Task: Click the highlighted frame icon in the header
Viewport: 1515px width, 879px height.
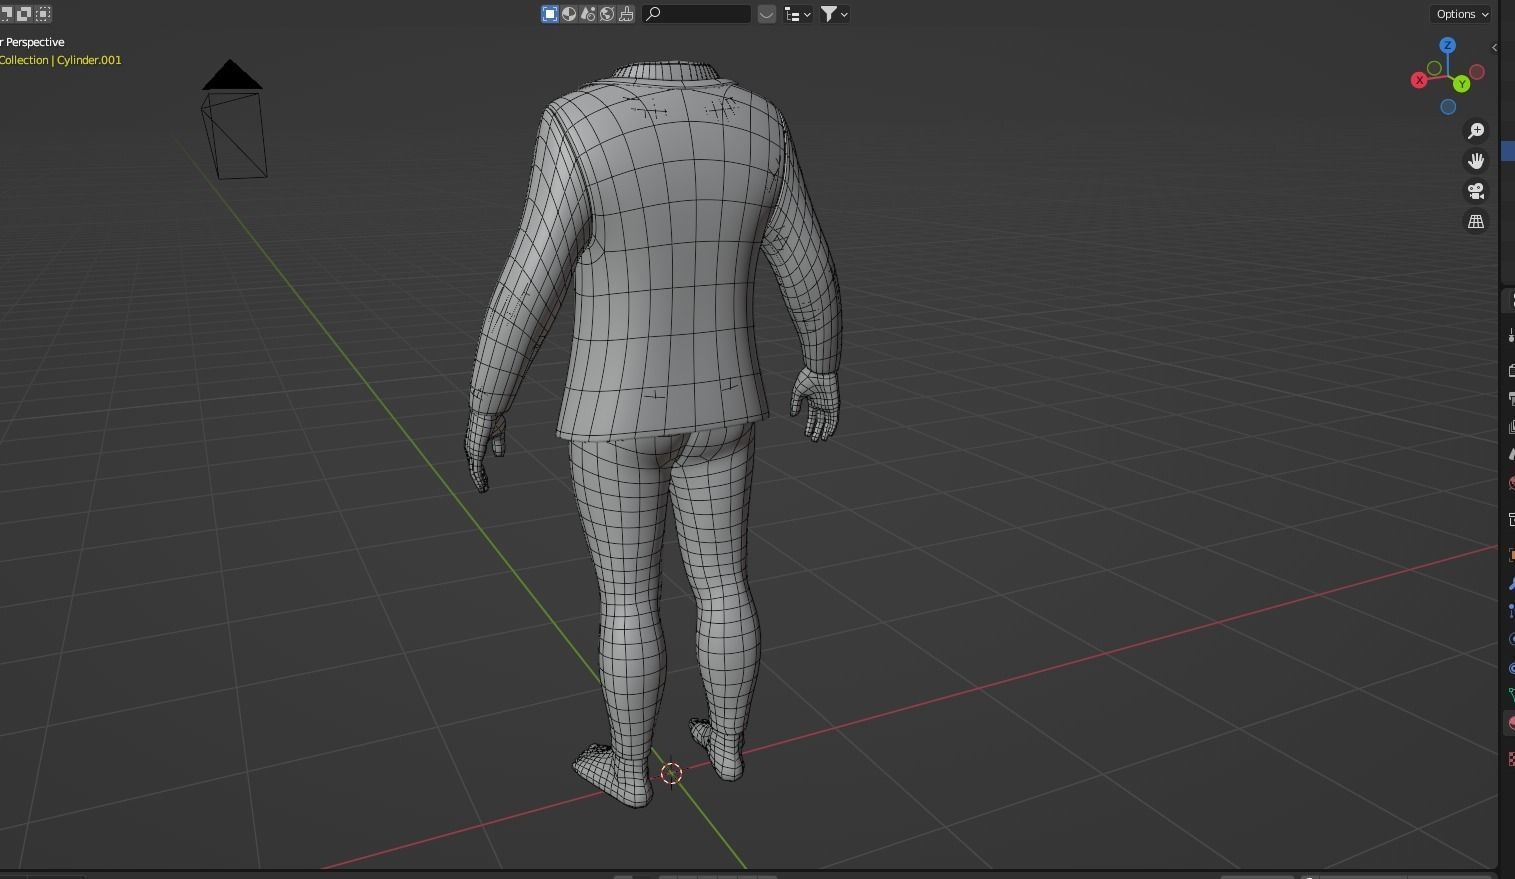Action: coord(550,14)
